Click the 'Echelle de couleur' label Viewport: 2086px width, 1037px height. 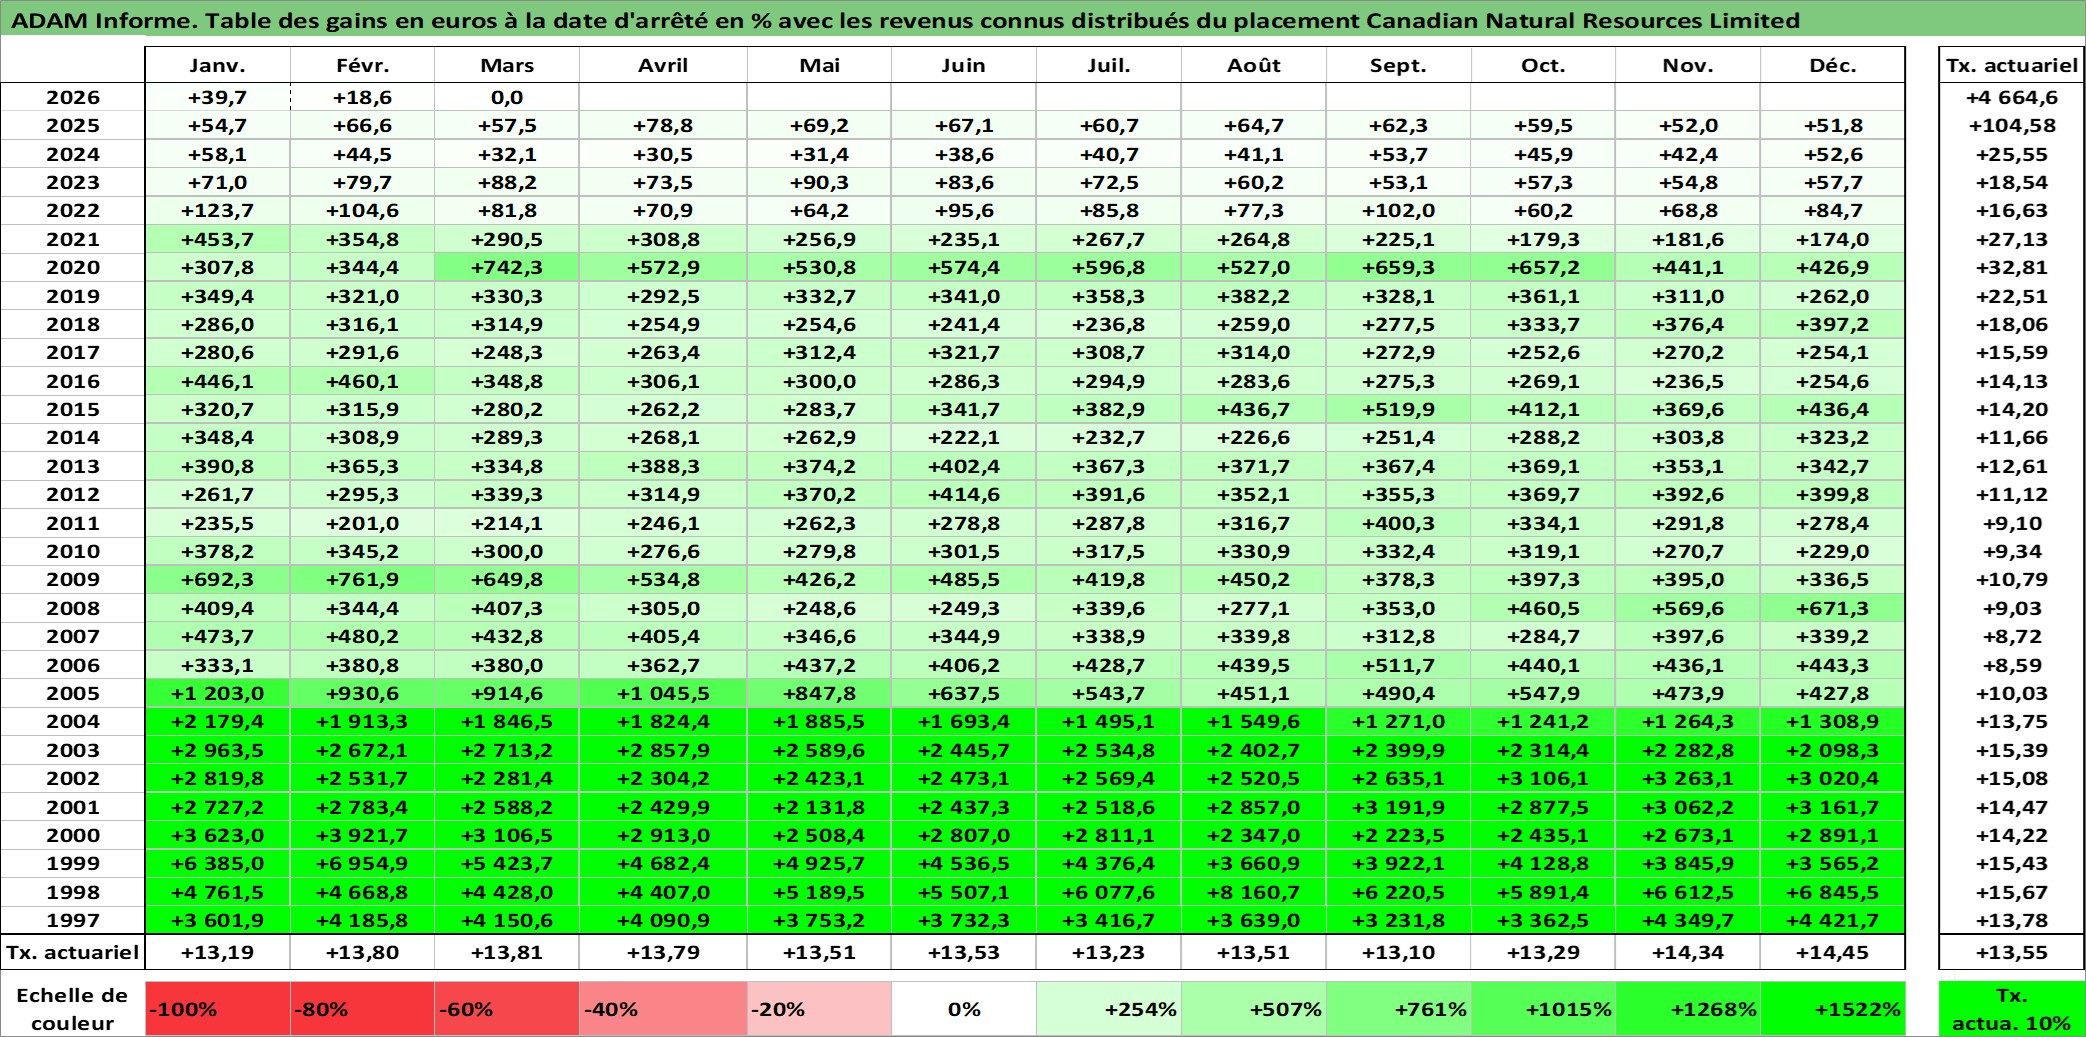(x=73, y=1009)
